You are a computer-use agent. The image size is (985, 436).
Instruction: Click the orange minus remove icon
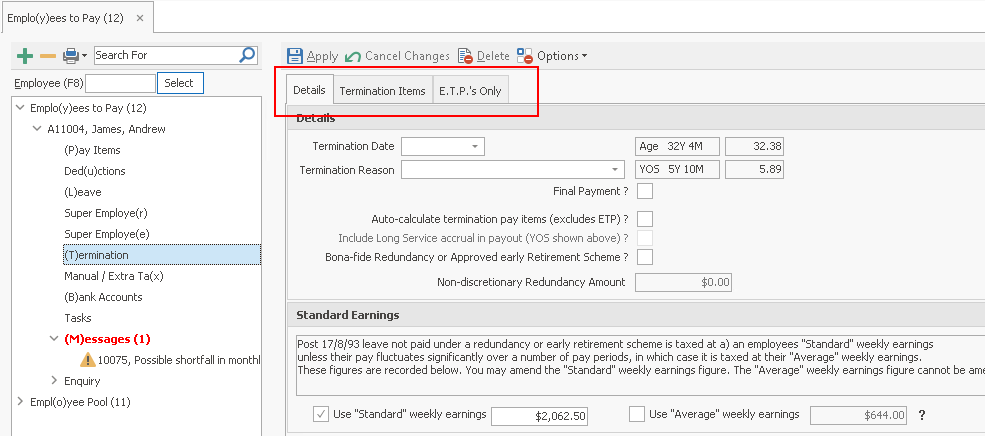[x=47, y=55]
